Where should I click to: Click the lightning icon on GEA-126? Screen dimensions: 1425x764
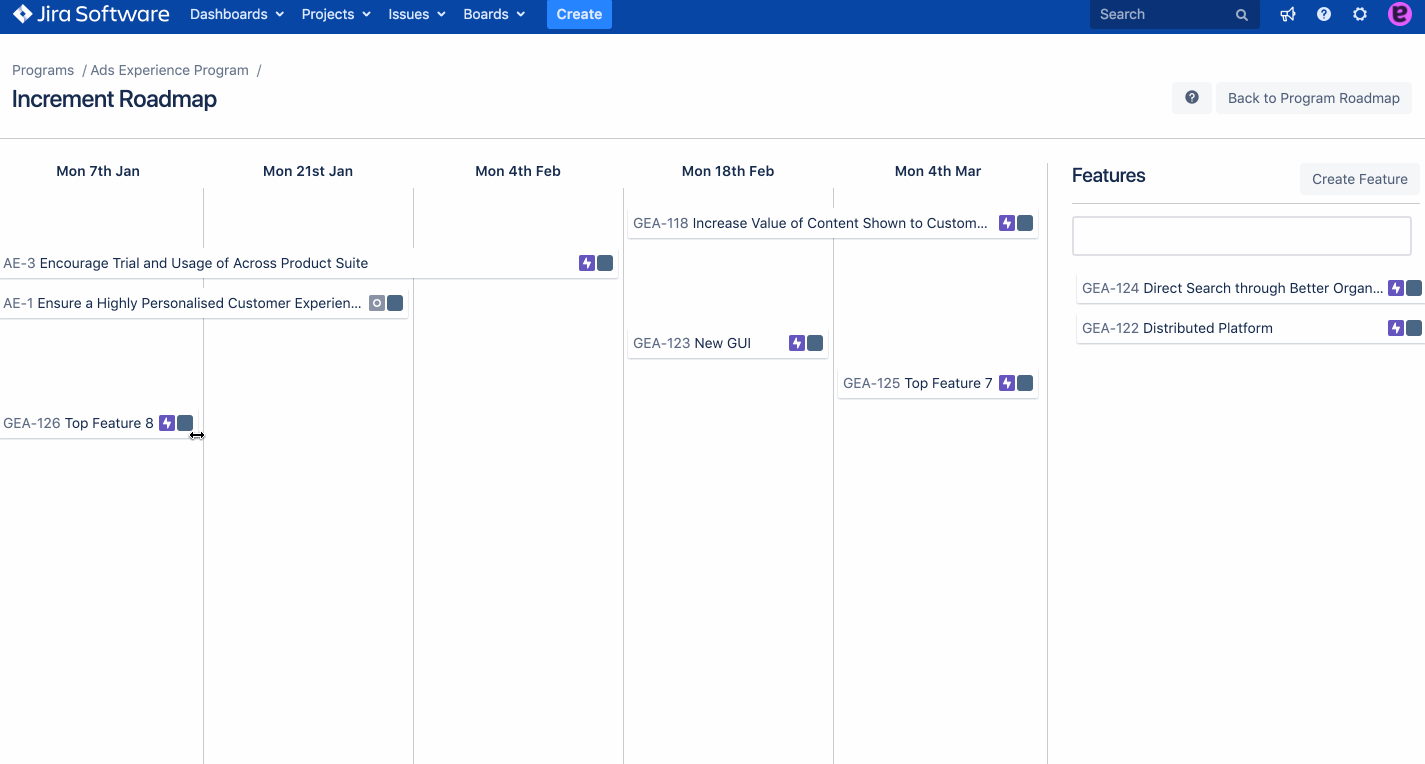[167, 423]
